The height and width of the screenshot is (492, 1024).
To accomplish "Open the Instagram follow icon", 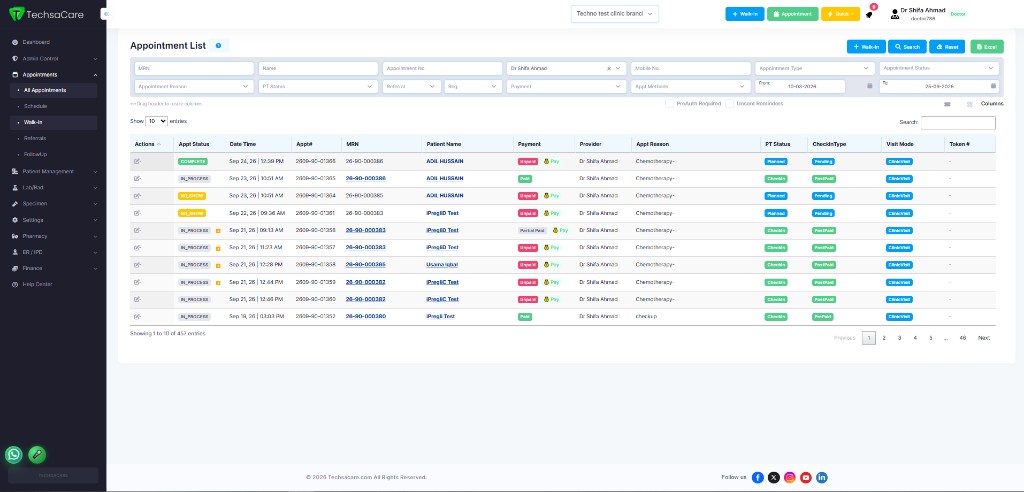I will pyautogui.click(x=790, y=478).
